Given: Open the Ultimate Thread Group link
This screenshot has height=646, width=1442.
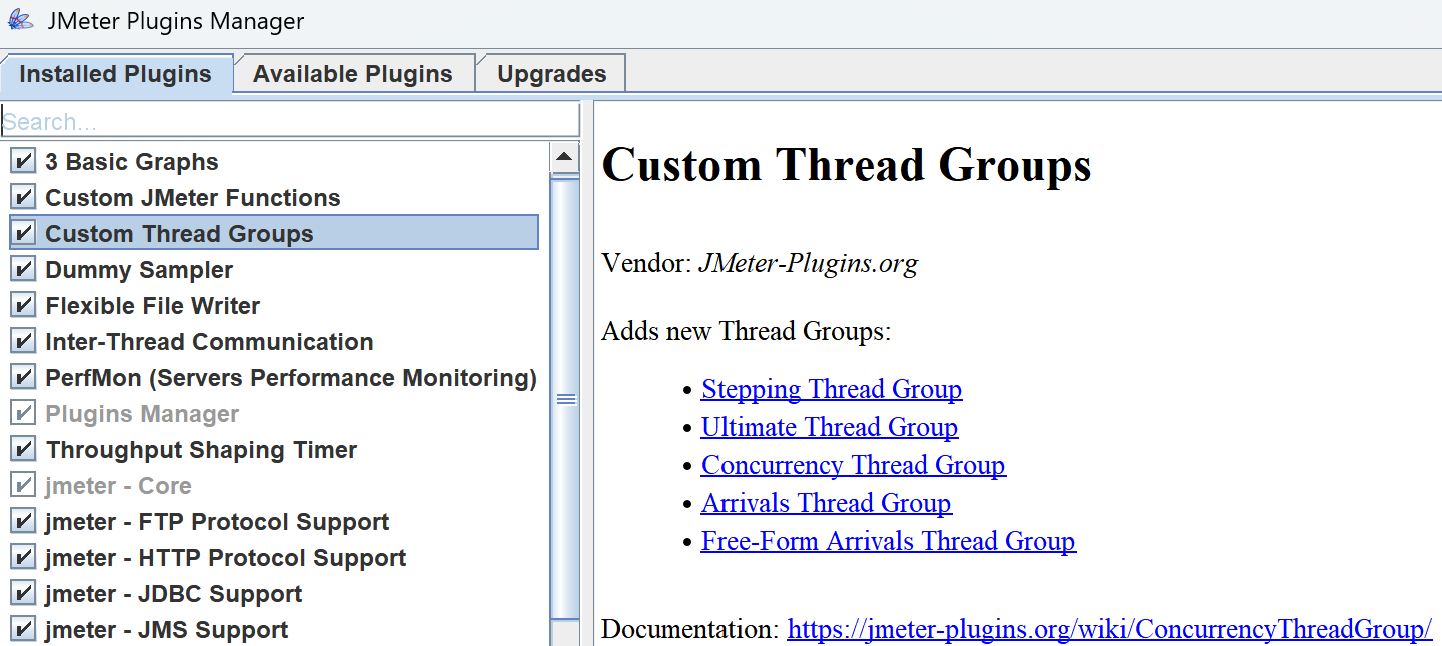Looking at the screenshot, I should (x=829, y=427).
